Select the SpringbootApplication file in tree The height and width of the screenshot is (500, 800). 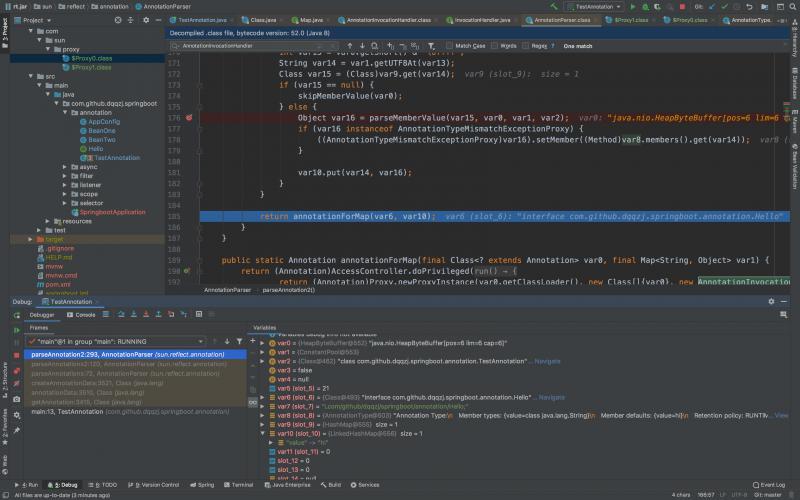click(112, 212)
